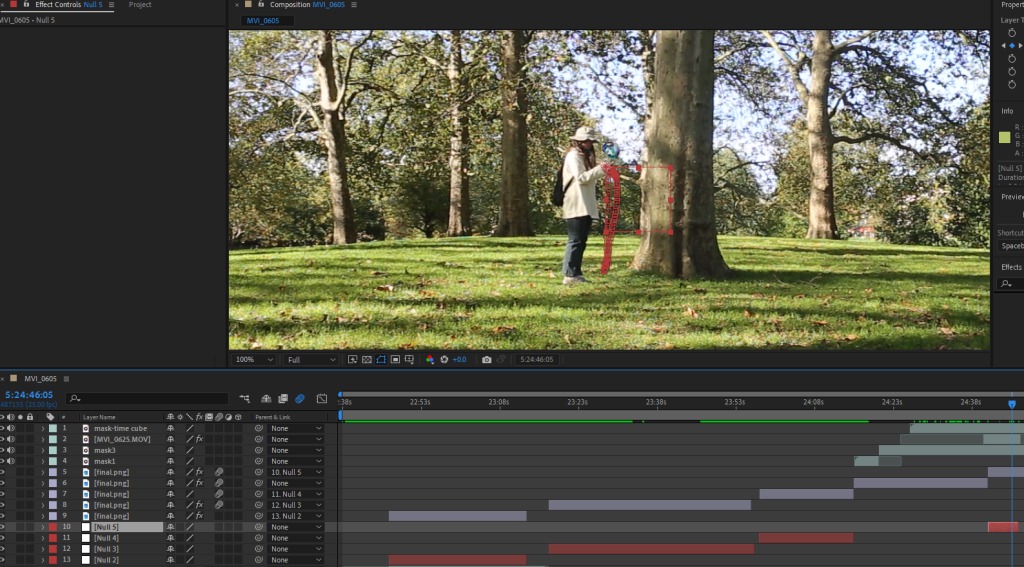Select the Composition MVI_0605 panel tab
Viewport: 1024px width, 567px height.
point(308,5)
